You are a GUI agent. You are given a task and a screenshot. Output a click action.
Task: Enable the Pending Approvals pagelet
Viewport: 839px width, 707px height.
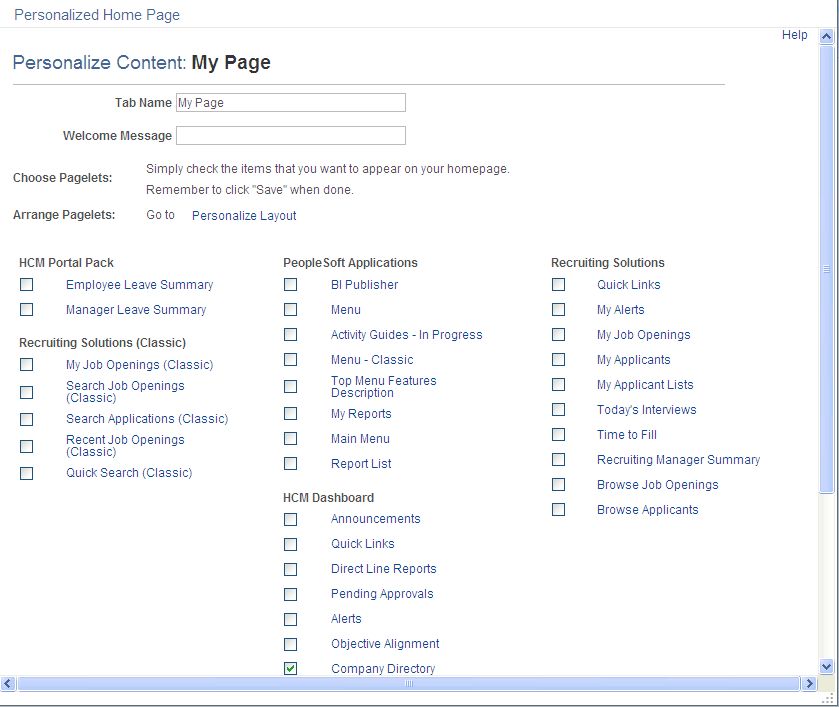tap(290, 593)
